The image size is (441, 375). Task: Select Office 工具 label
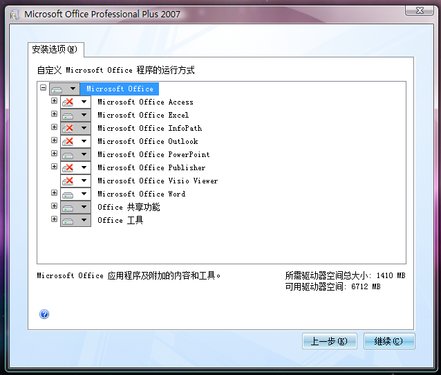tap(120, 220)
